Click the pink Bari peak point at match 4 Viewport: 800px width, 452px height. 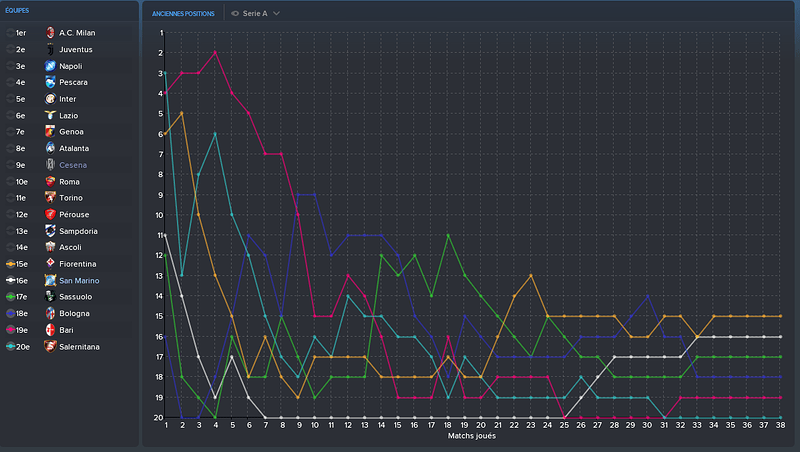(x=215, y=53)
